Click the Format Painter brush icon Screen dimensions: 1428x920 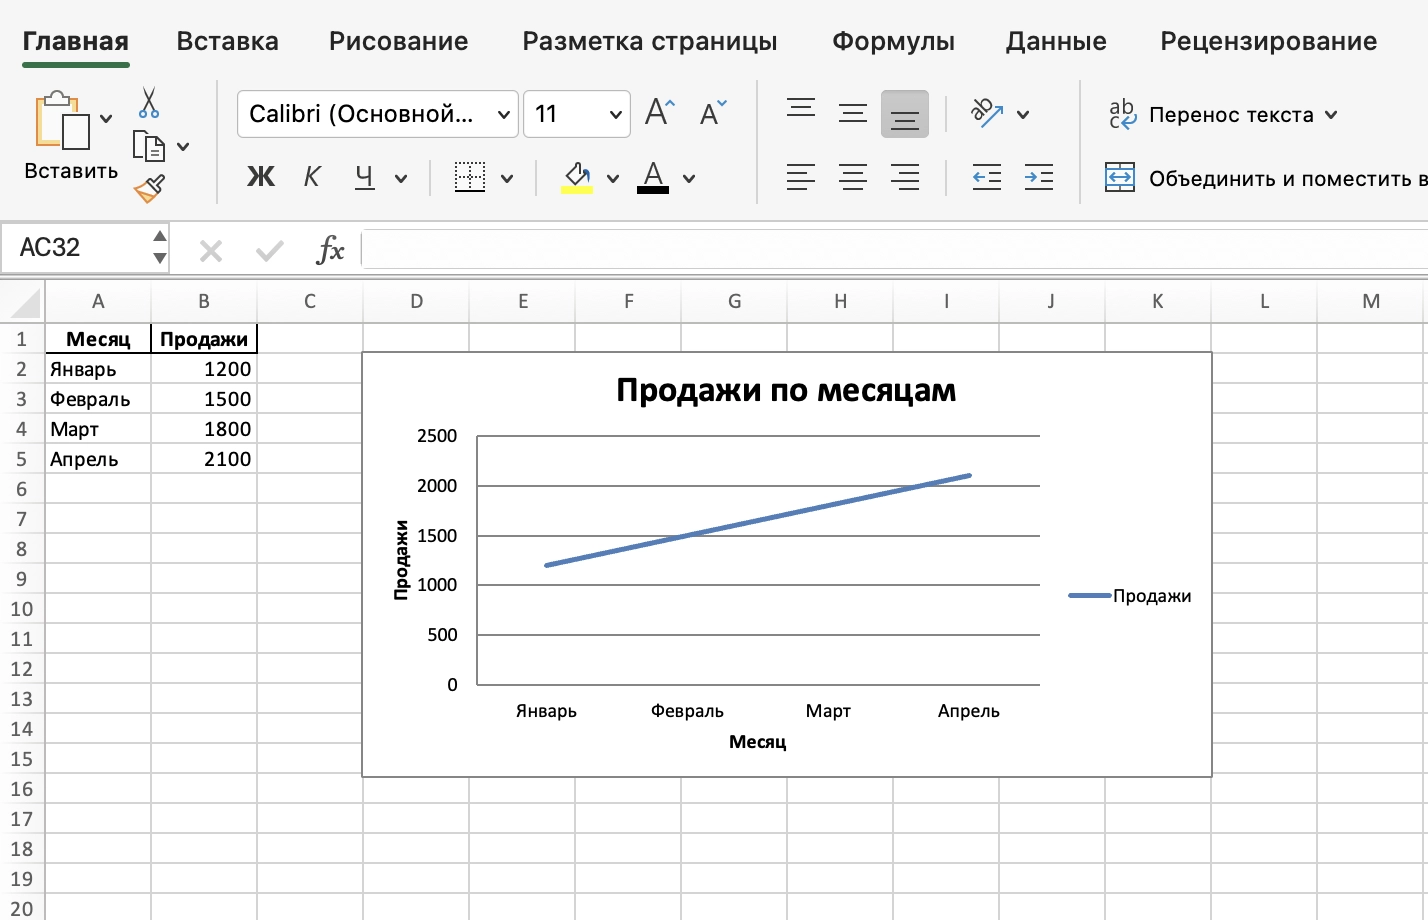click(x=149, y=188)
